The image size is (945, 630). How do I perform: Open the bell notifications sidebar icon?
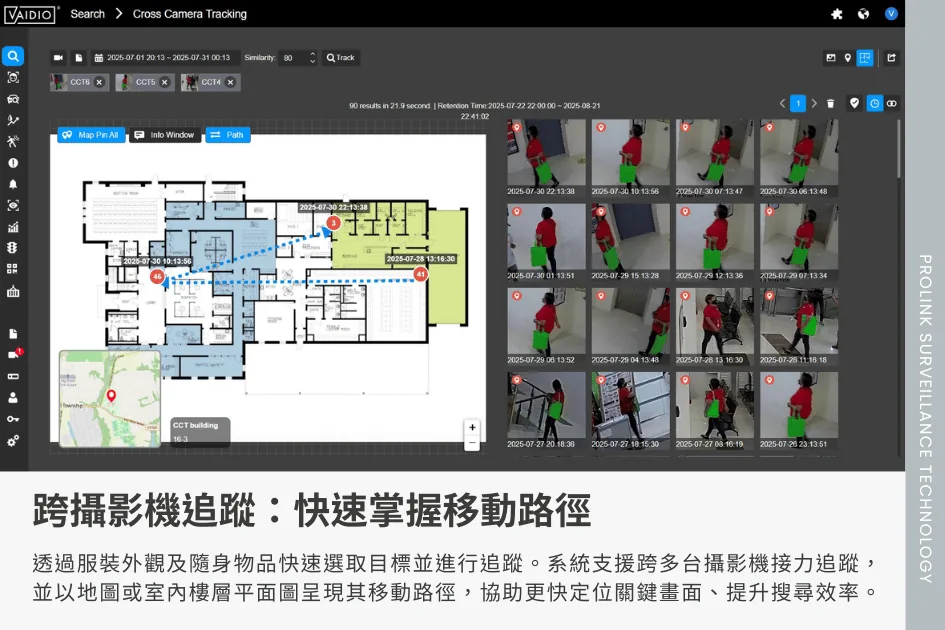tap(13, 184)
